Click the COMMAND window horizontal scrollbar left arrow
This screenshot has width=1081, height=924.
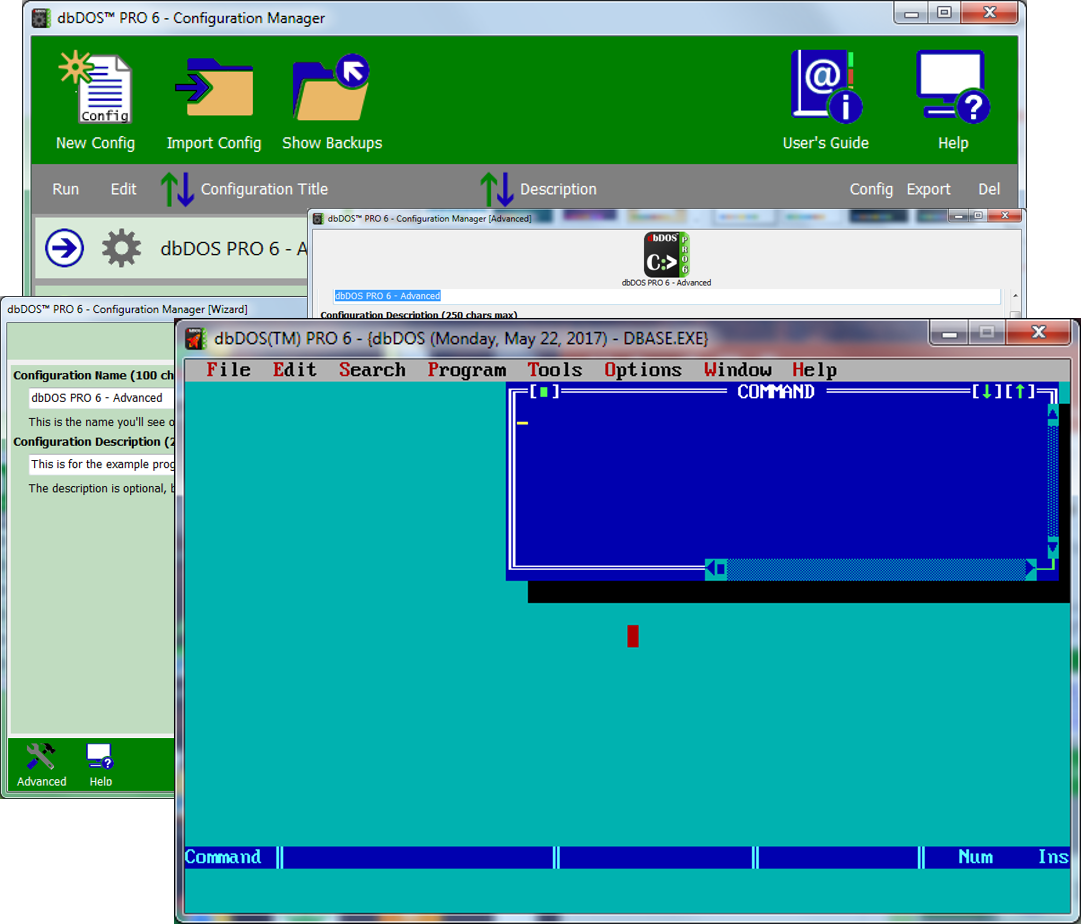pyautogui.click(x=710, y=569)
